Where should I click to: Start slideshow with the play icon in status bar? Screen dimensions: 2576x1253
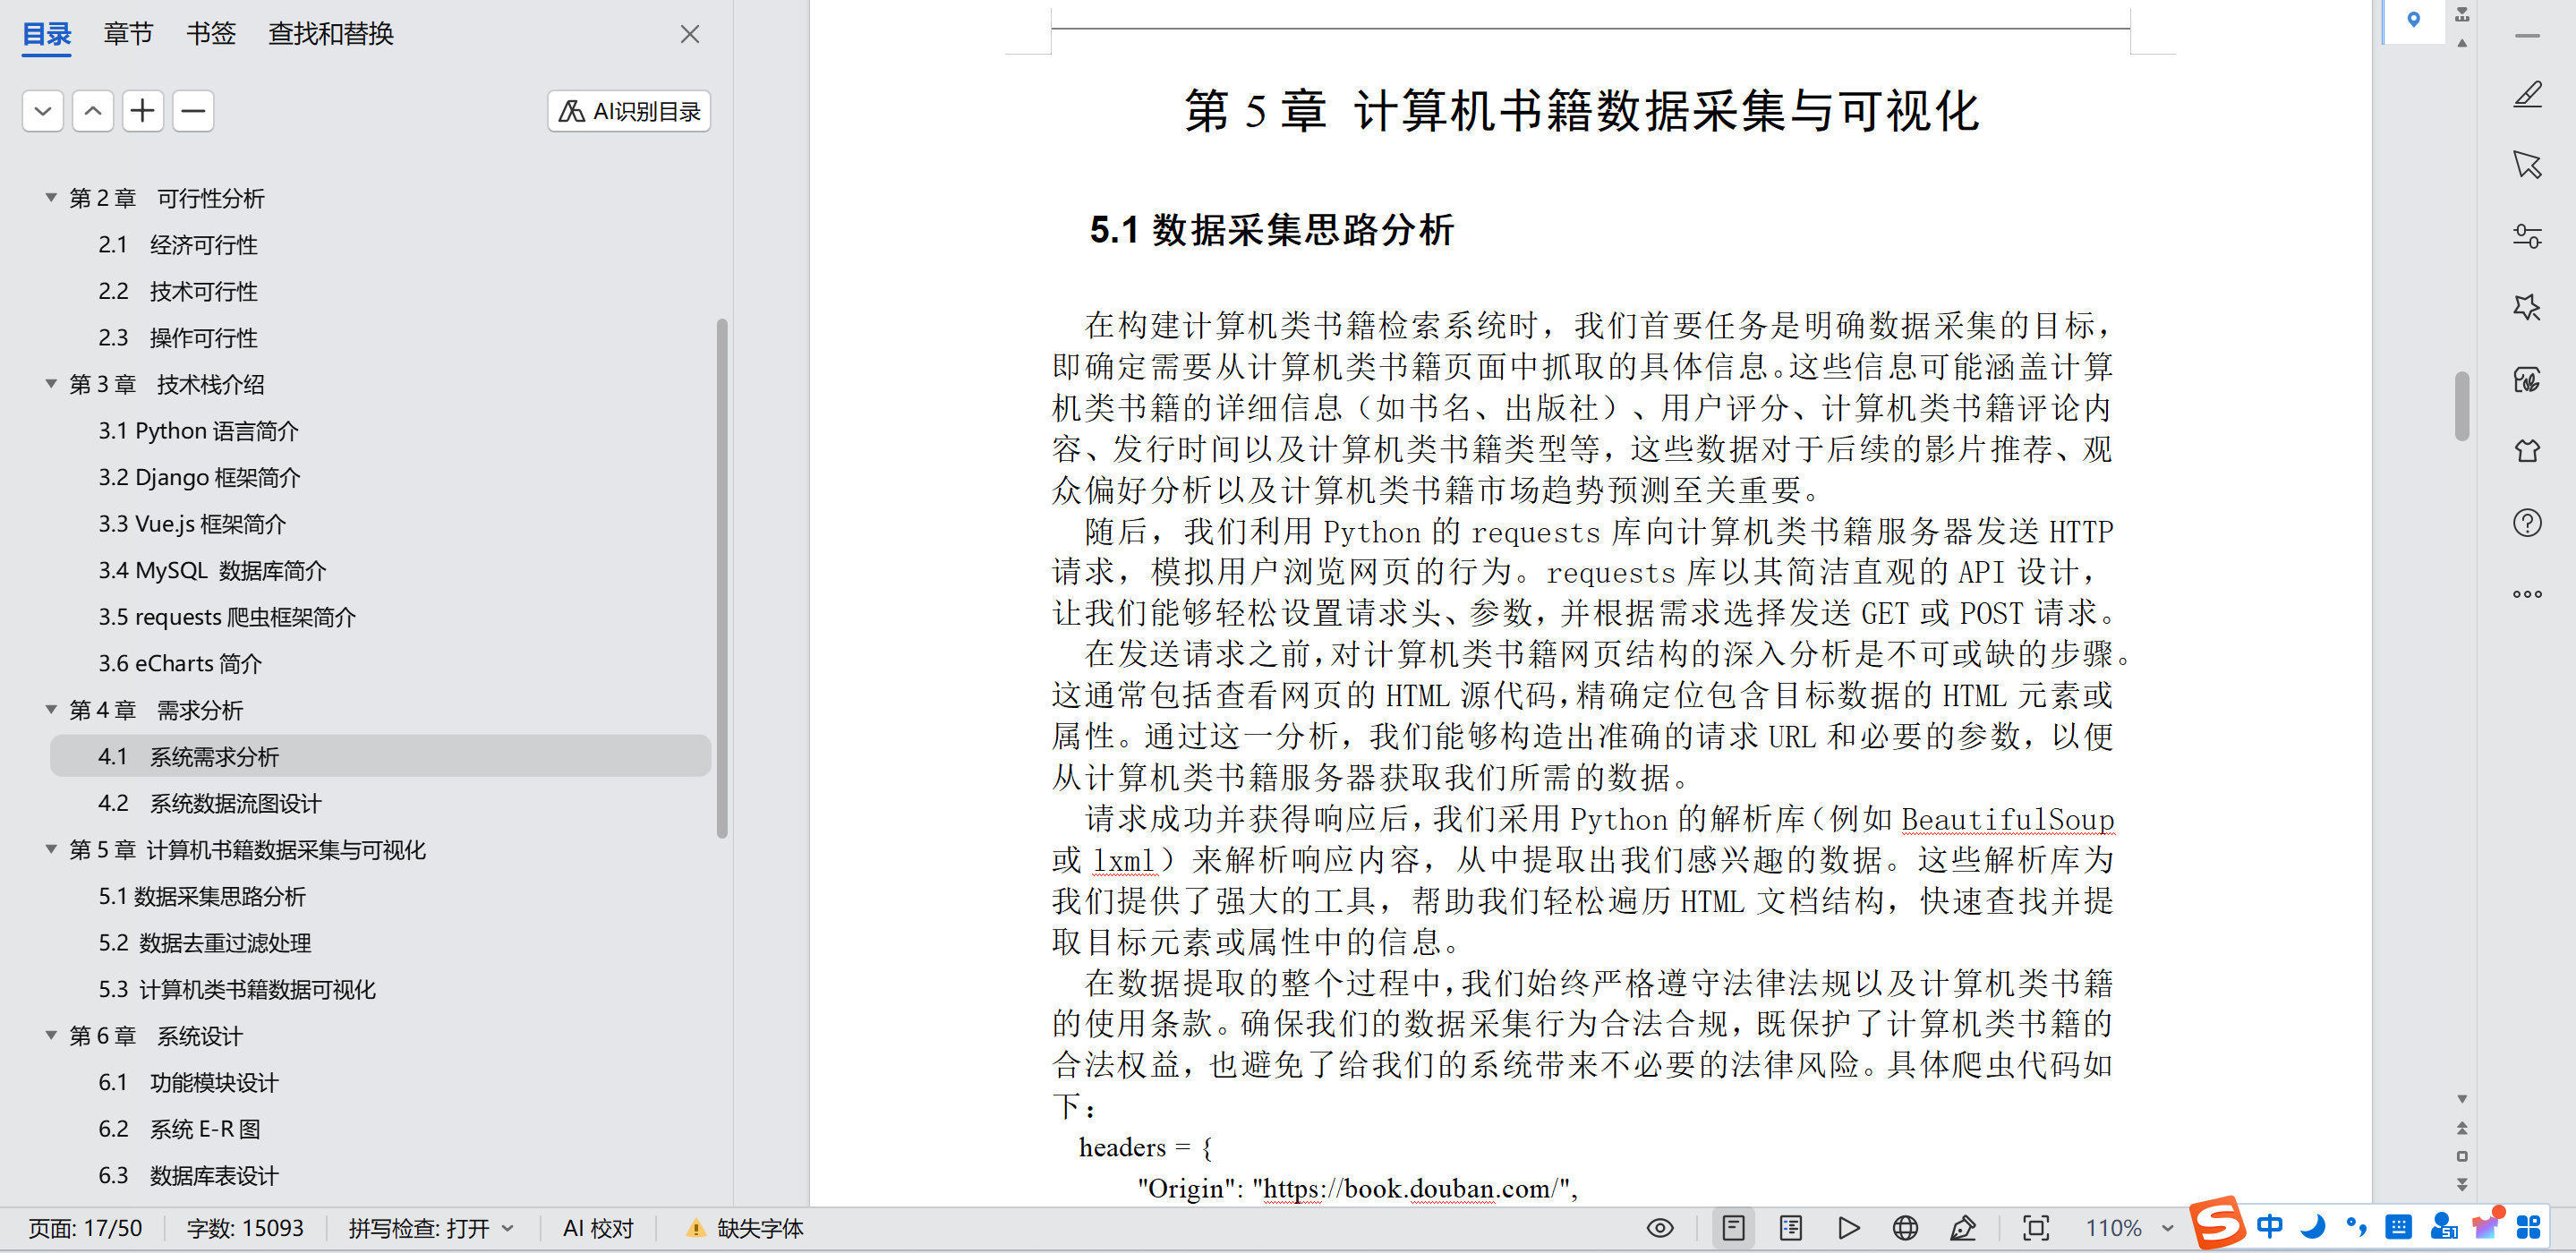1848,1228
